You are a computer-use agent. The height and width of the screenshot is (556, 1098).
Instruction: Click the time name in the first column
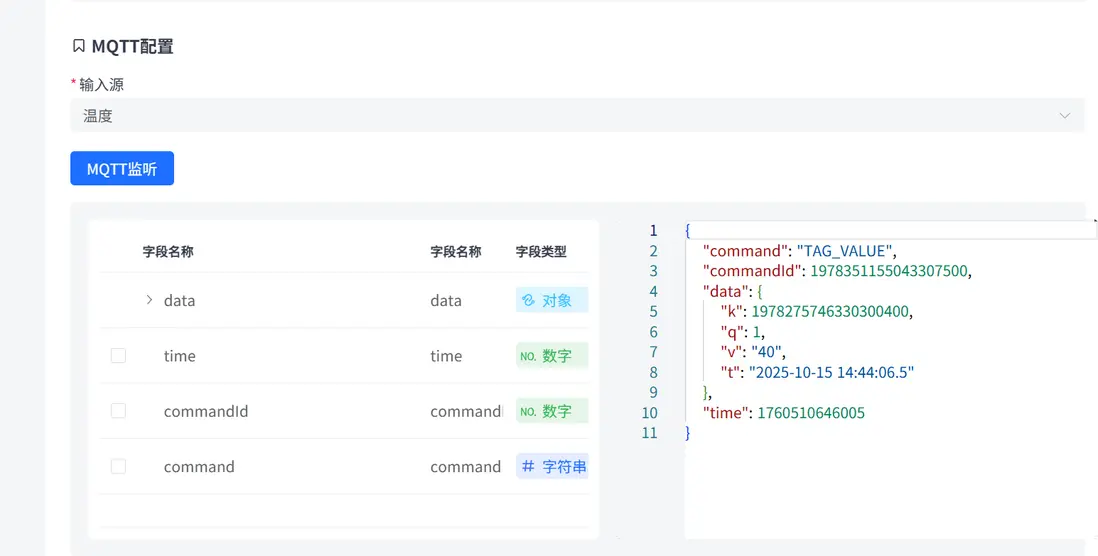tap(179, 356)
